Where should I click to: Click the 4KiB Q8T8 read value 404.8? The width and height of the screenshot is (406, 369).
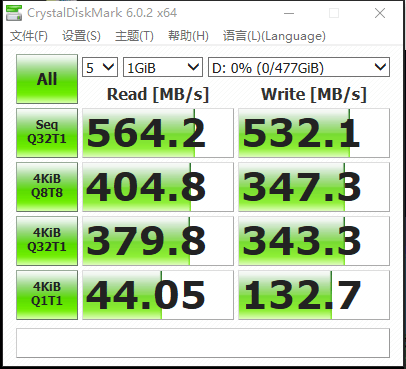pyautogui.click(x=158, y=187)
